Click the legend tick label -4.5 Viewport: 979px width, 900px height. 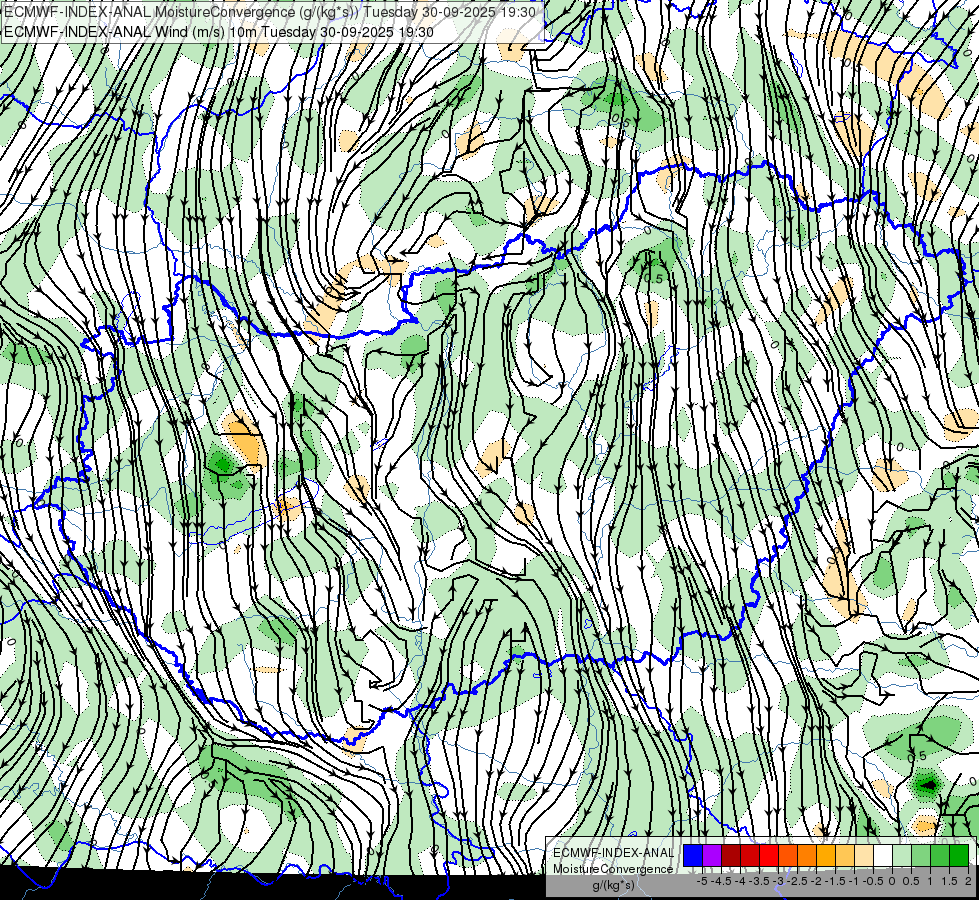point(721,881)
